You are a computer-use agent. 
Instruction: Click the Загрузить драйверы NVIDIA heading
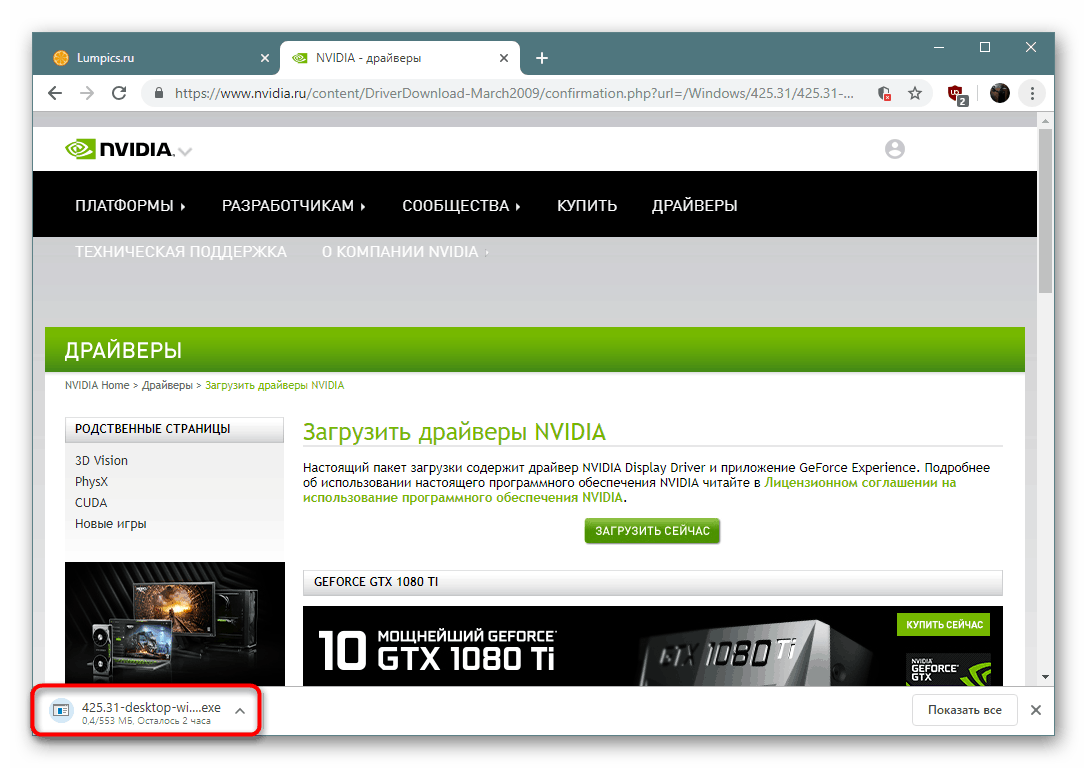click(x=454, y=432)
